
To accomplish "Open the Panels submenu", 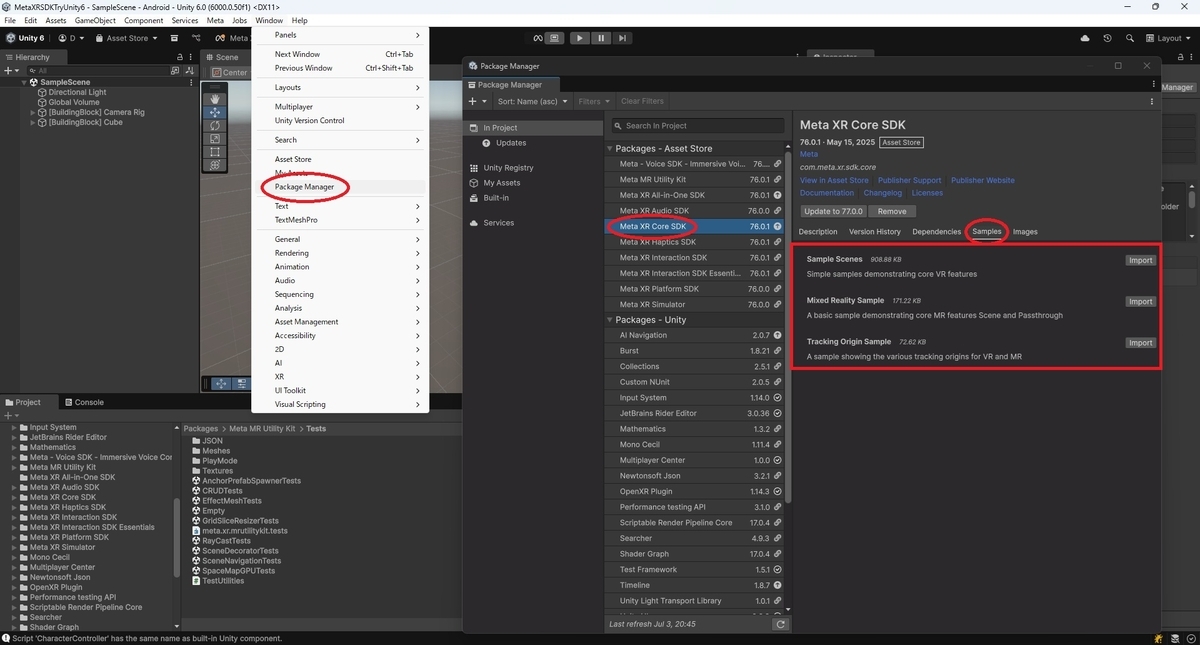I will pos(339,35).
